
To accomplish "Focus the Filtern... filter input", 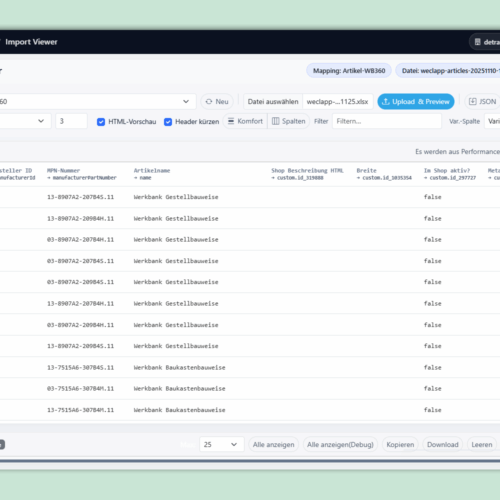I will click(x=387, y=121).
